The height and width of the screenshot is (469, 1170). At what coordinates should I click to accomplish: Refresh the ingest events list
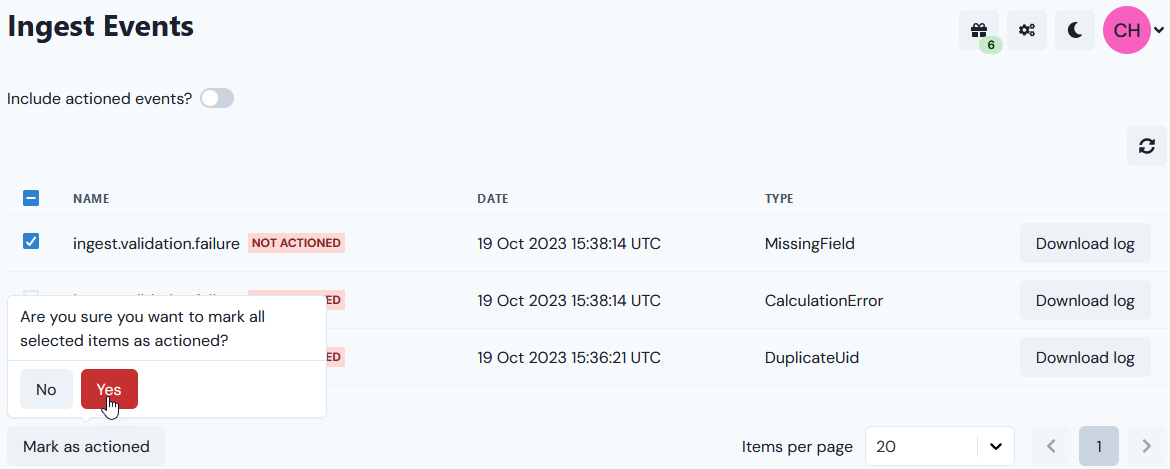pos(1147,146)
